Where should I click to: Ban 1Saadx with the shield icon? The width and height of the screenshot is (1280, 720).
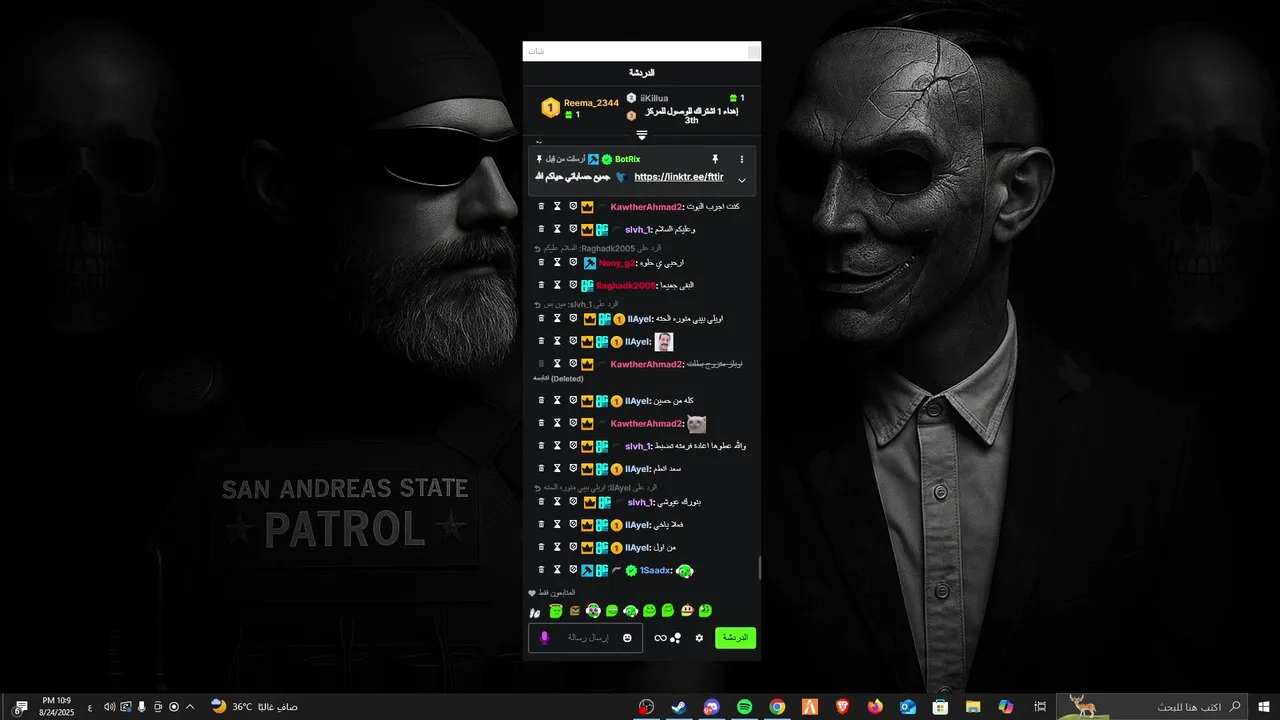573,570
